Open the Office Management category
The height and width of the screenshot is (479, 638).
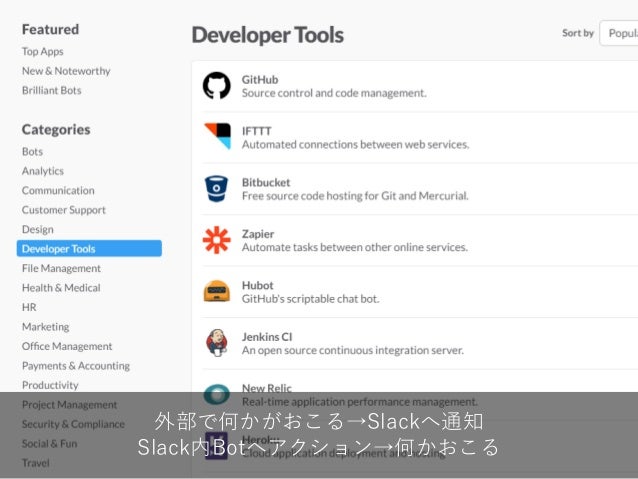(x=67, y=346)
